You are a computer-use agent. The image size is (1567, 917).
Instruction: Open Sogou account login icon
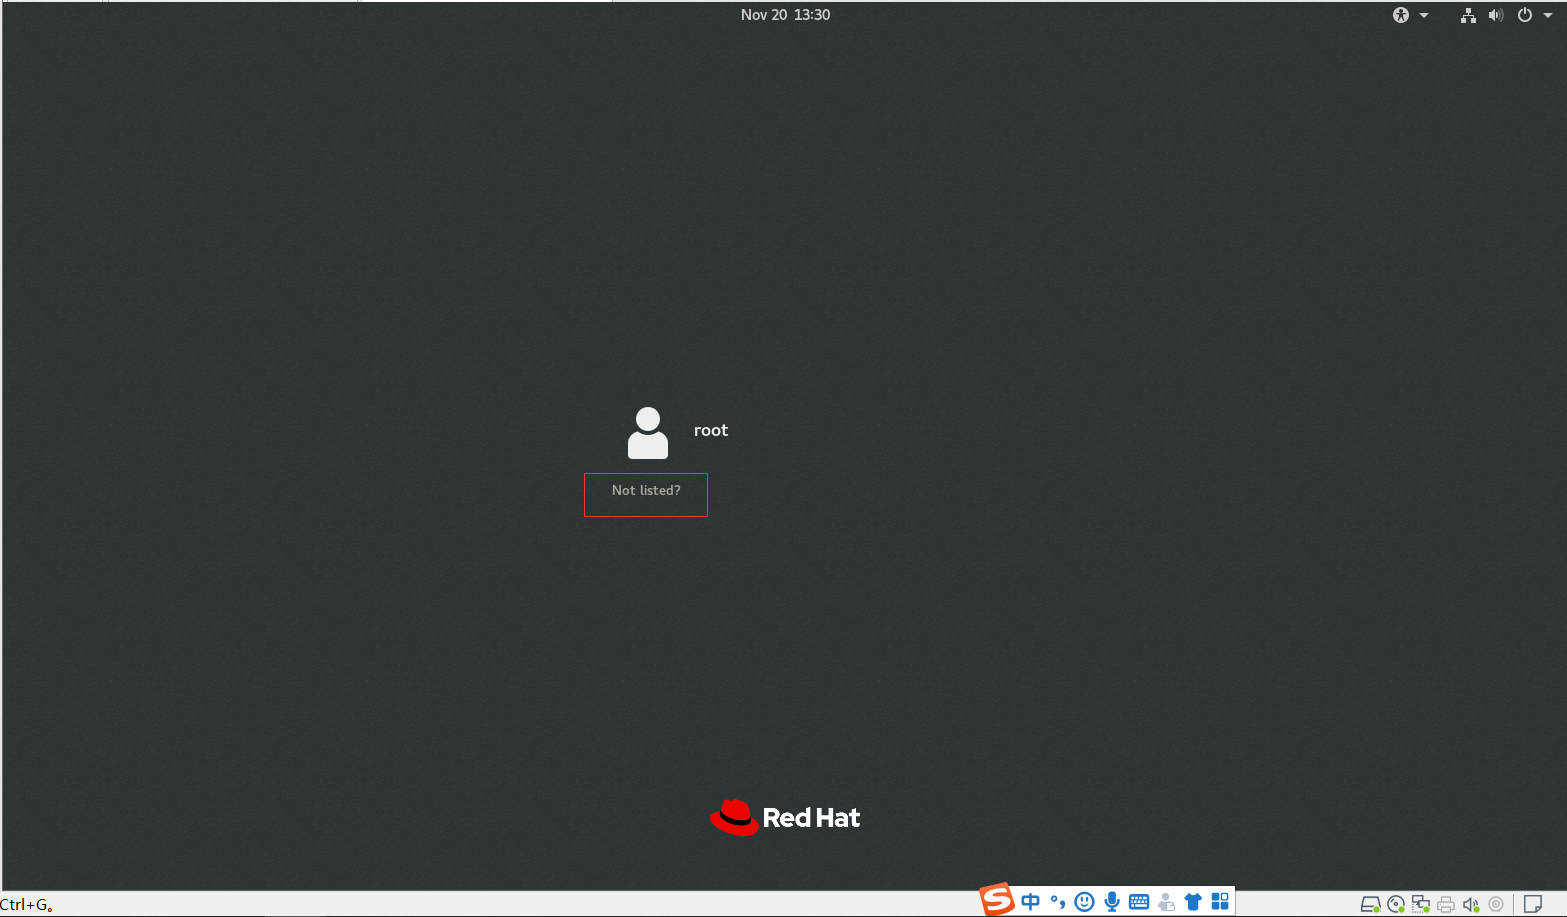click(1166, 902)
